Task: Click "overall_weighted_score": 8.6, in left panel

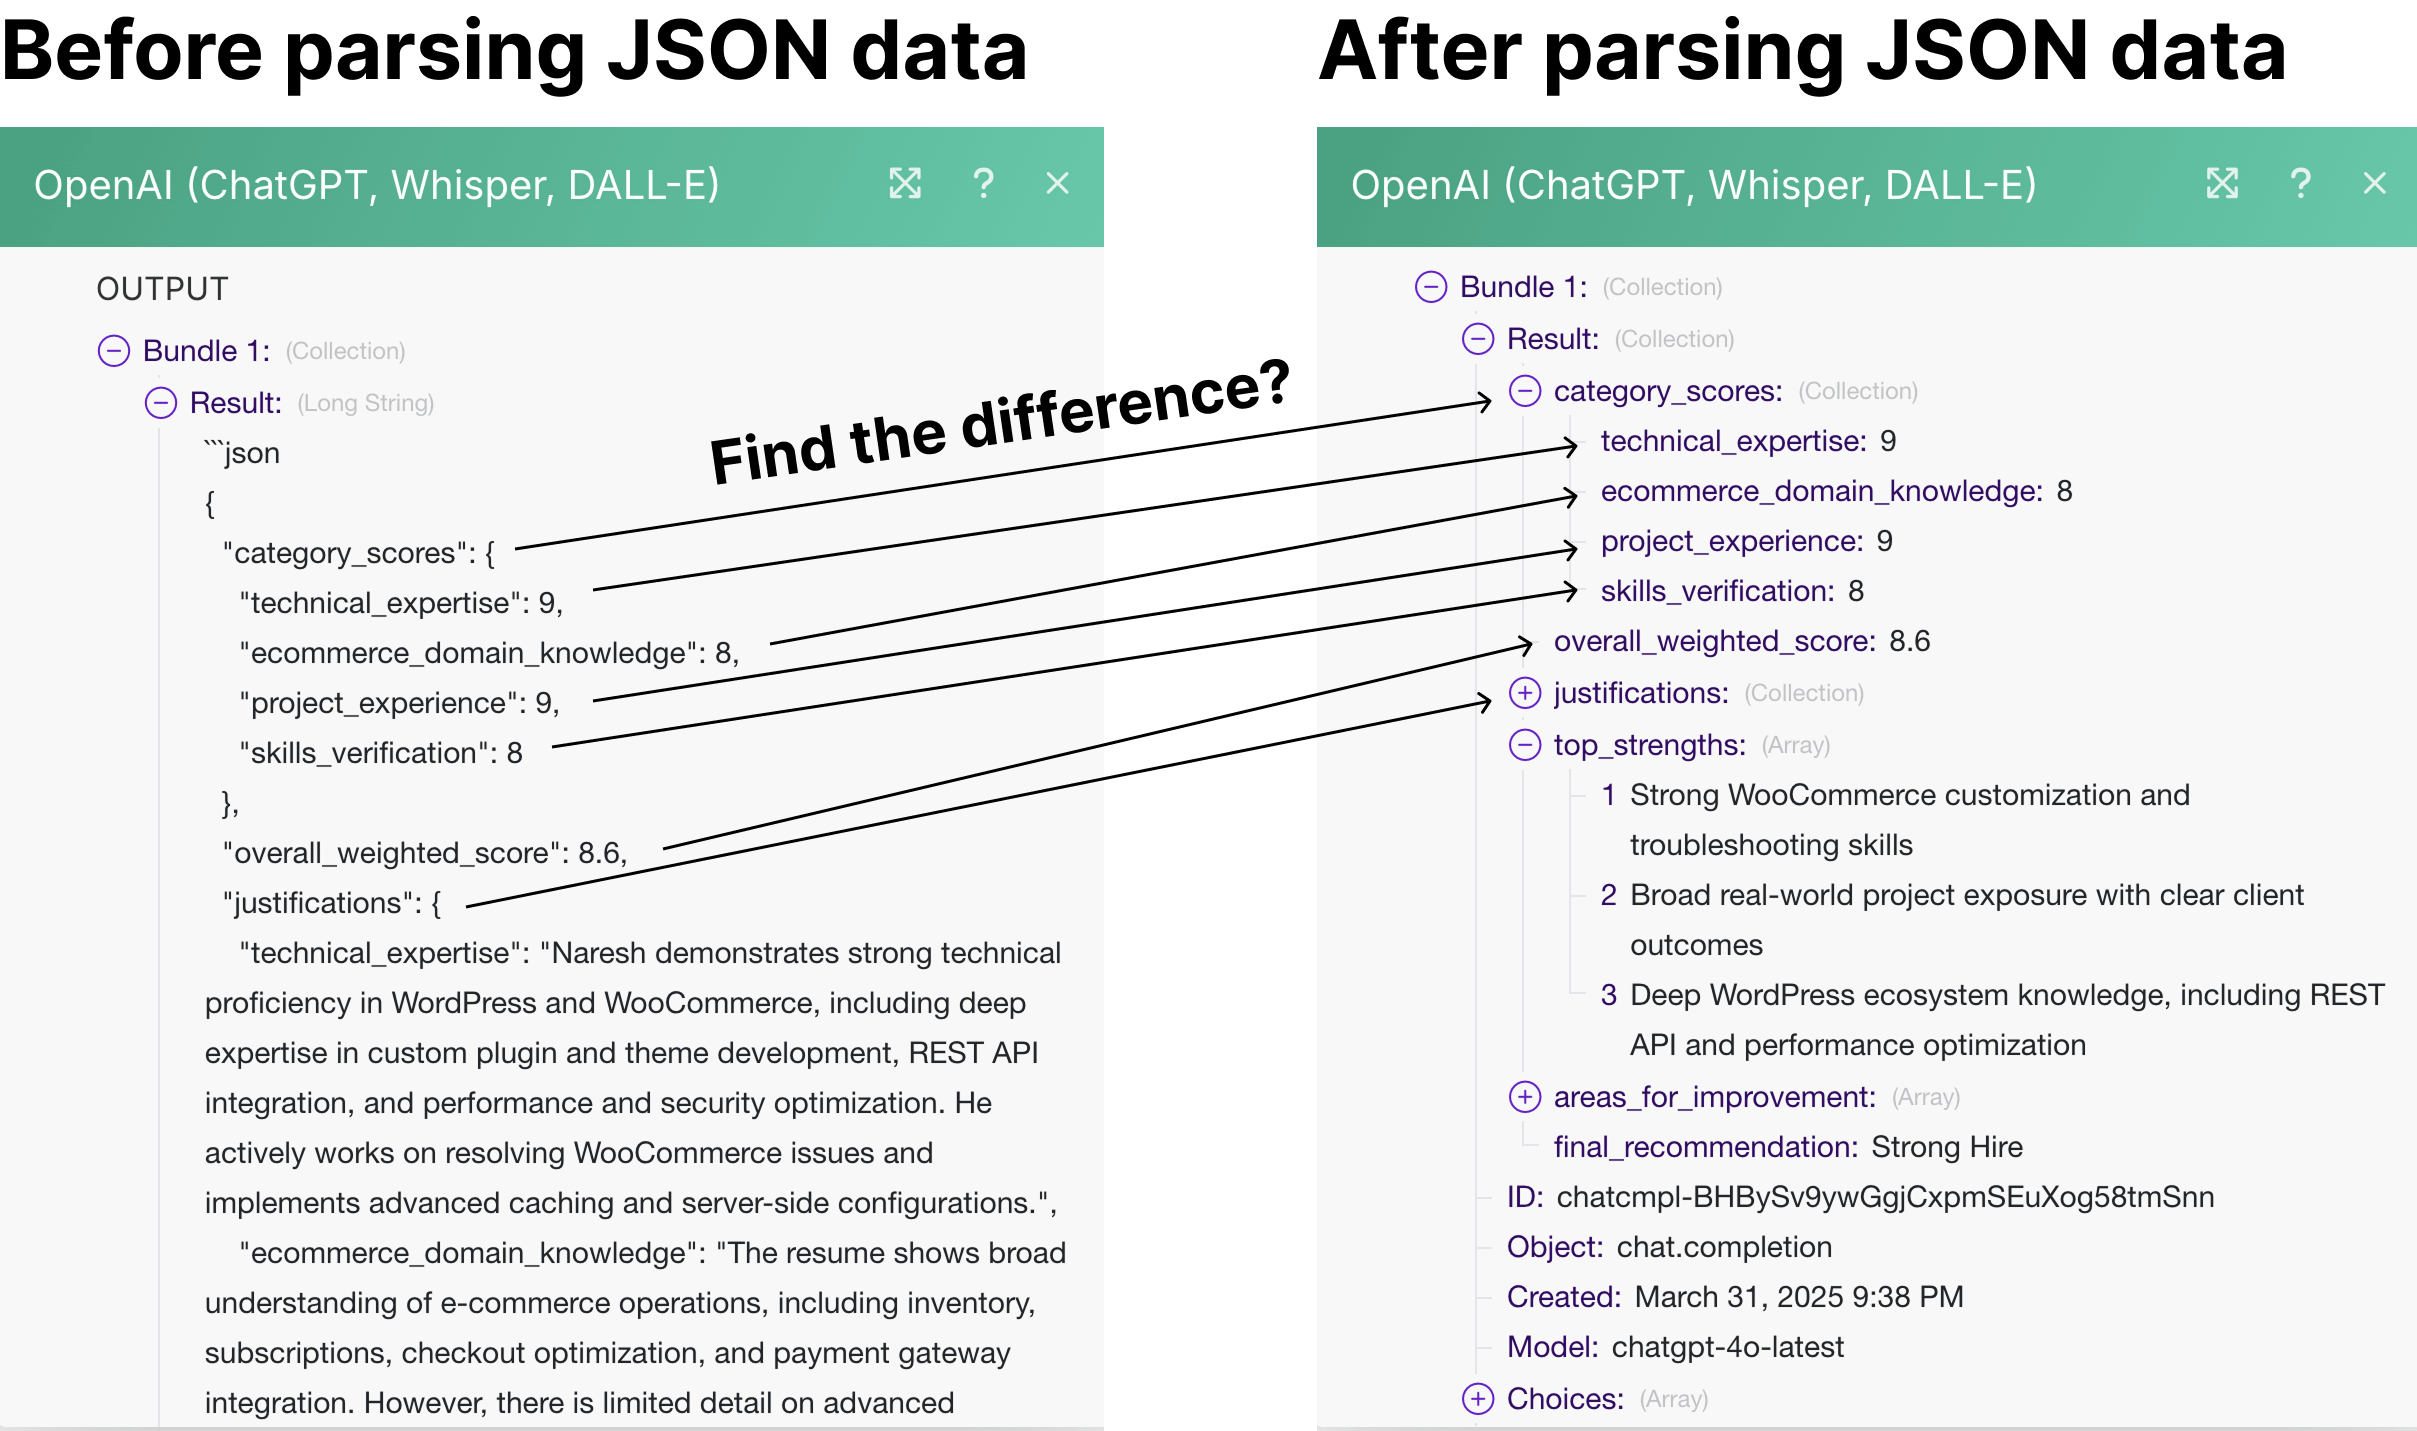Action: point(425,853)
